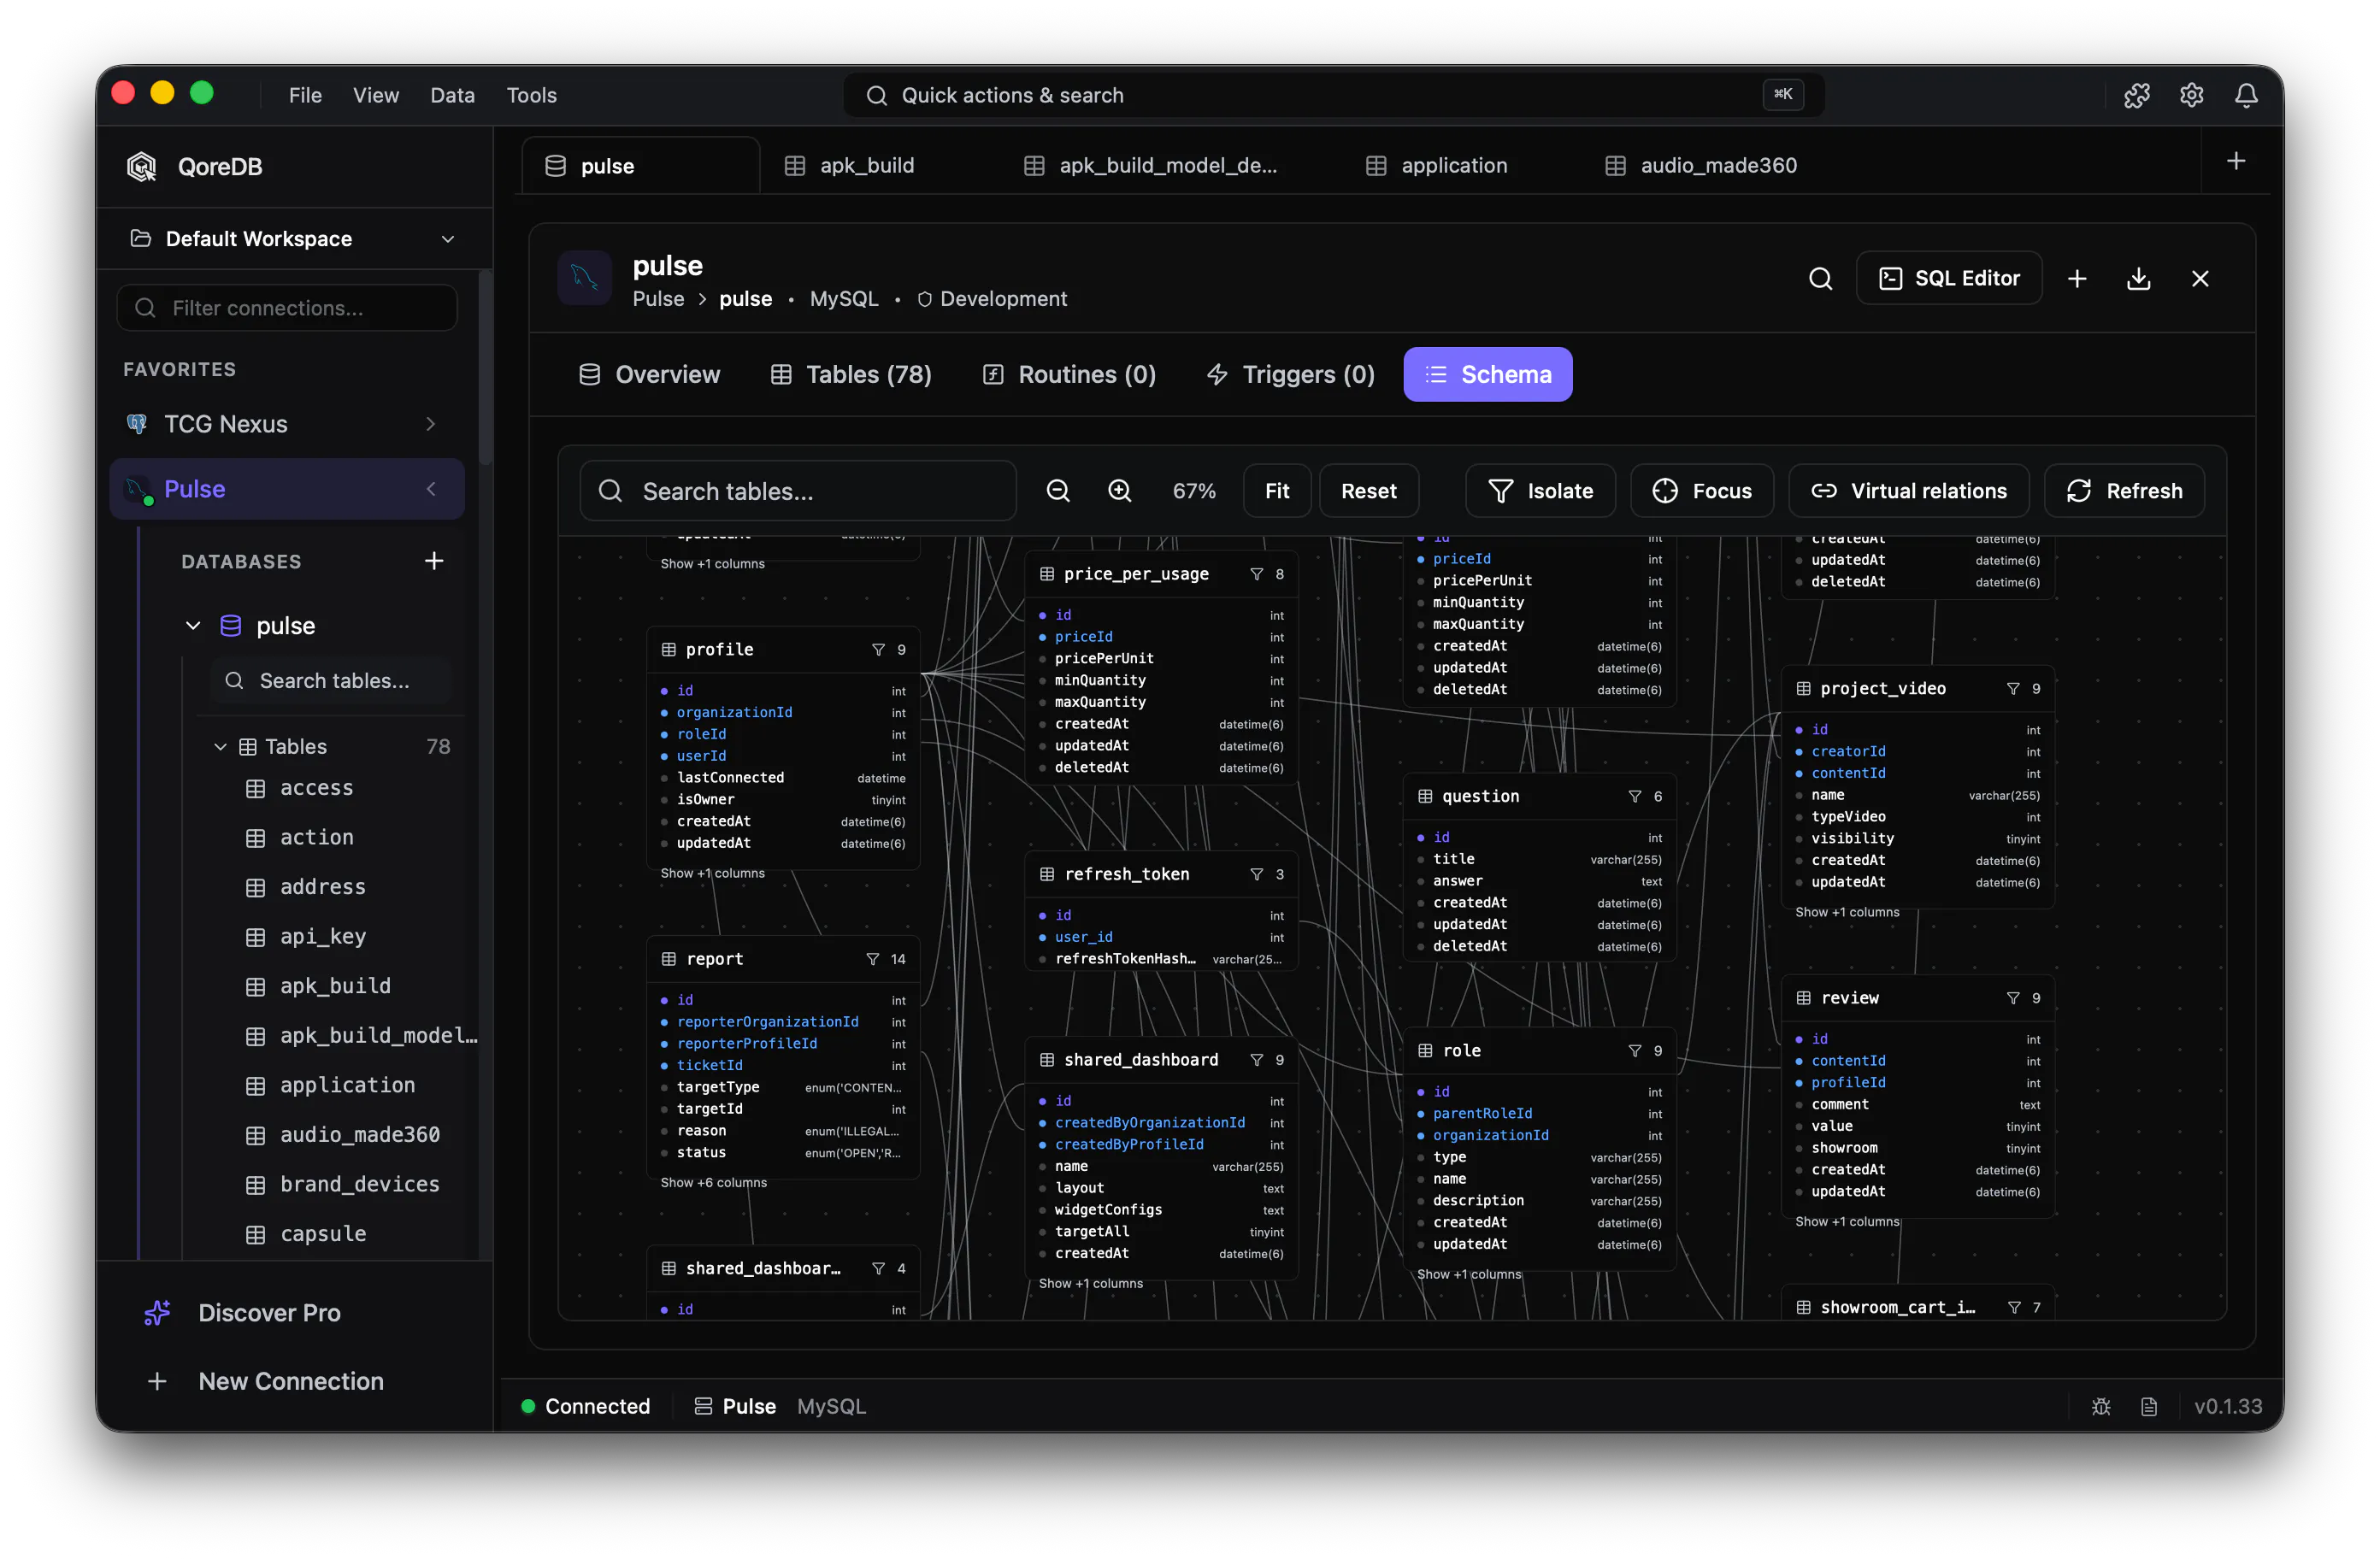Click the Filter connections field
Viewport: 2380px width, 1559px height.
coord(287,308)
